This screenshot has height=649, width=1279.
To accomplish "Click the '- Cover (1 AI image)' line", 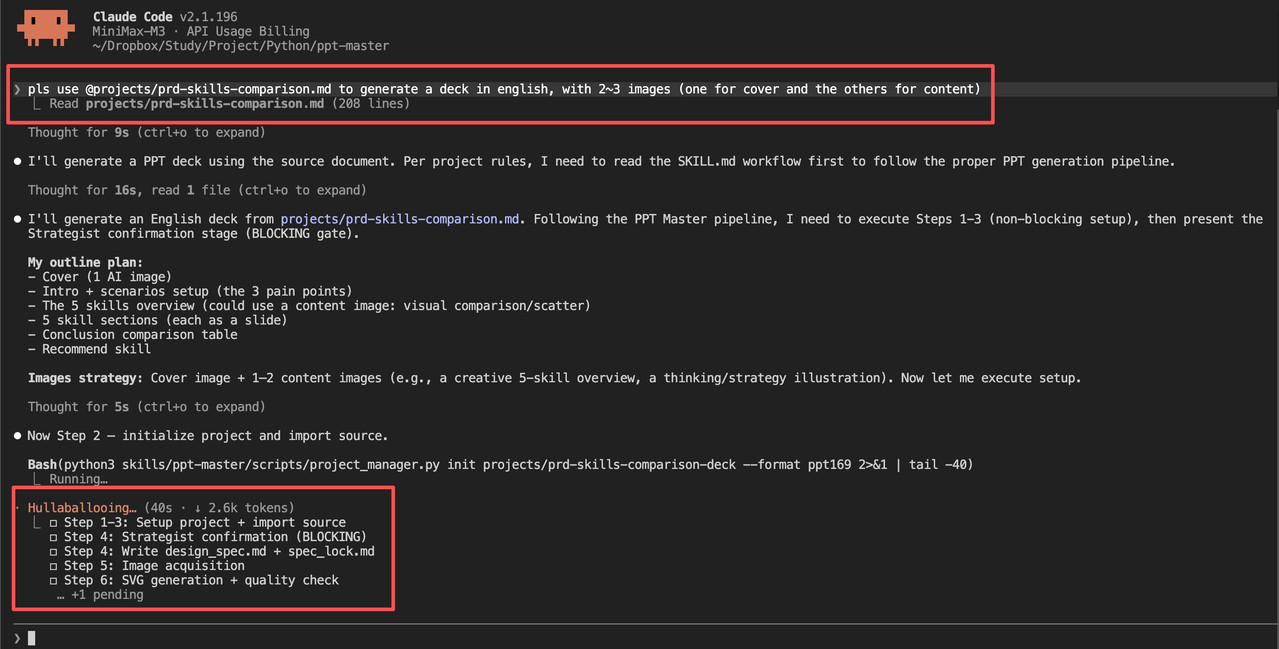I will [100, 277].
